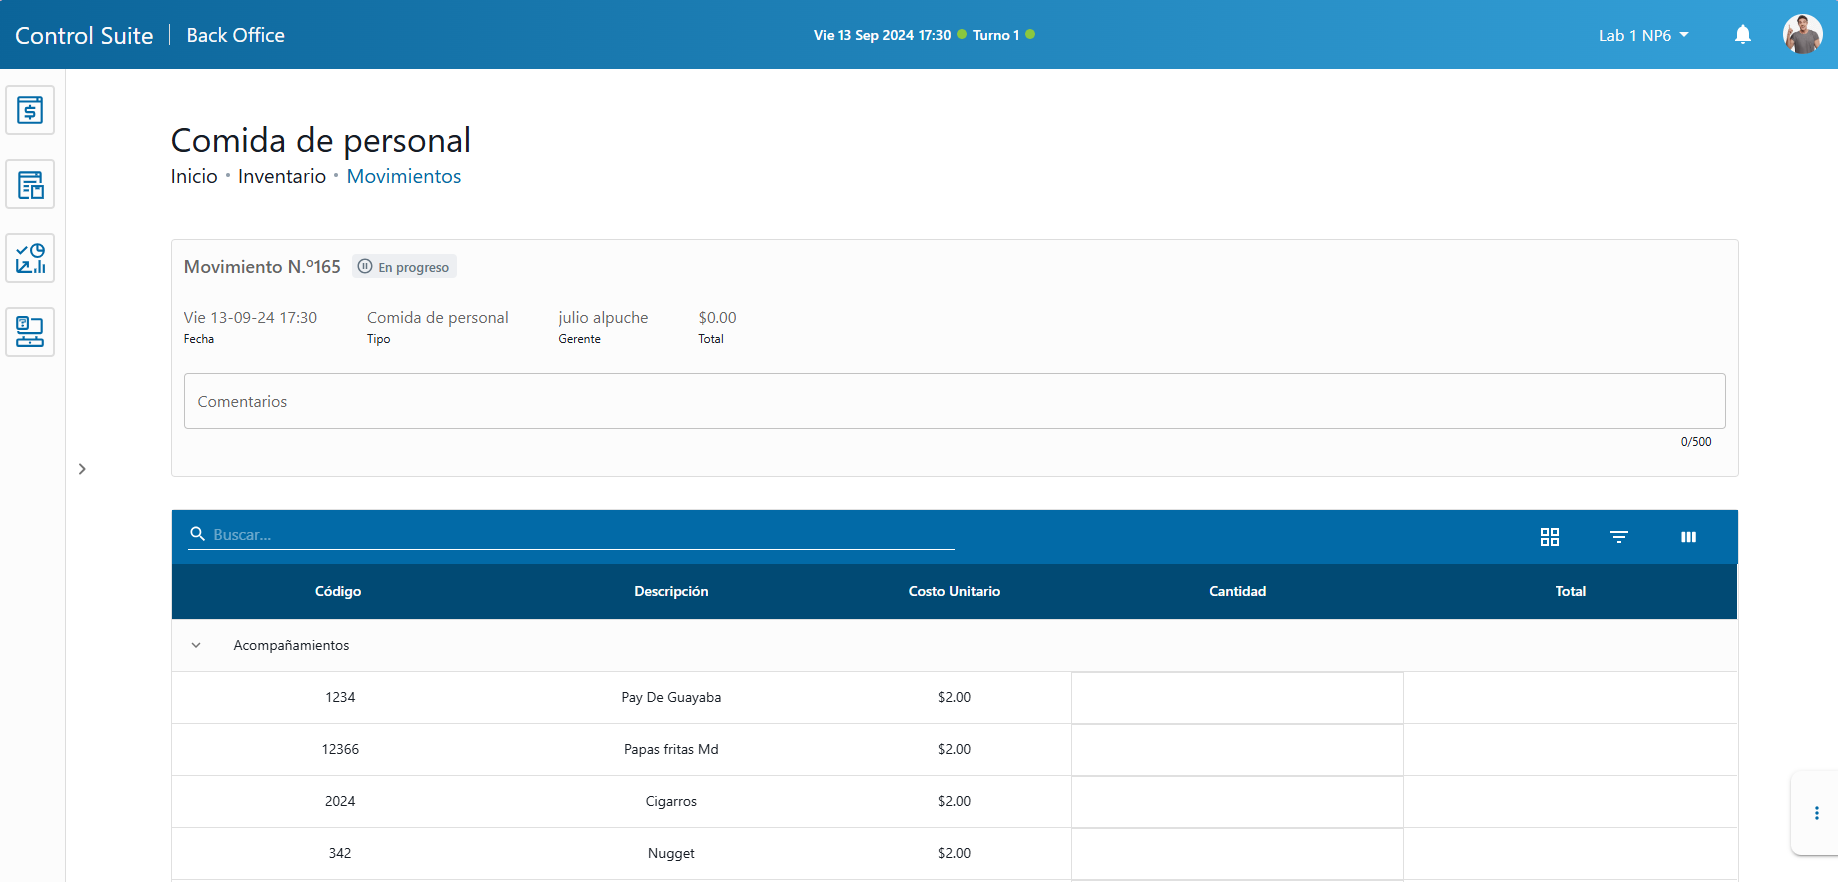Click the Buscar search field
Viewport: 1838px width, 882px height.
coord(580,535)
